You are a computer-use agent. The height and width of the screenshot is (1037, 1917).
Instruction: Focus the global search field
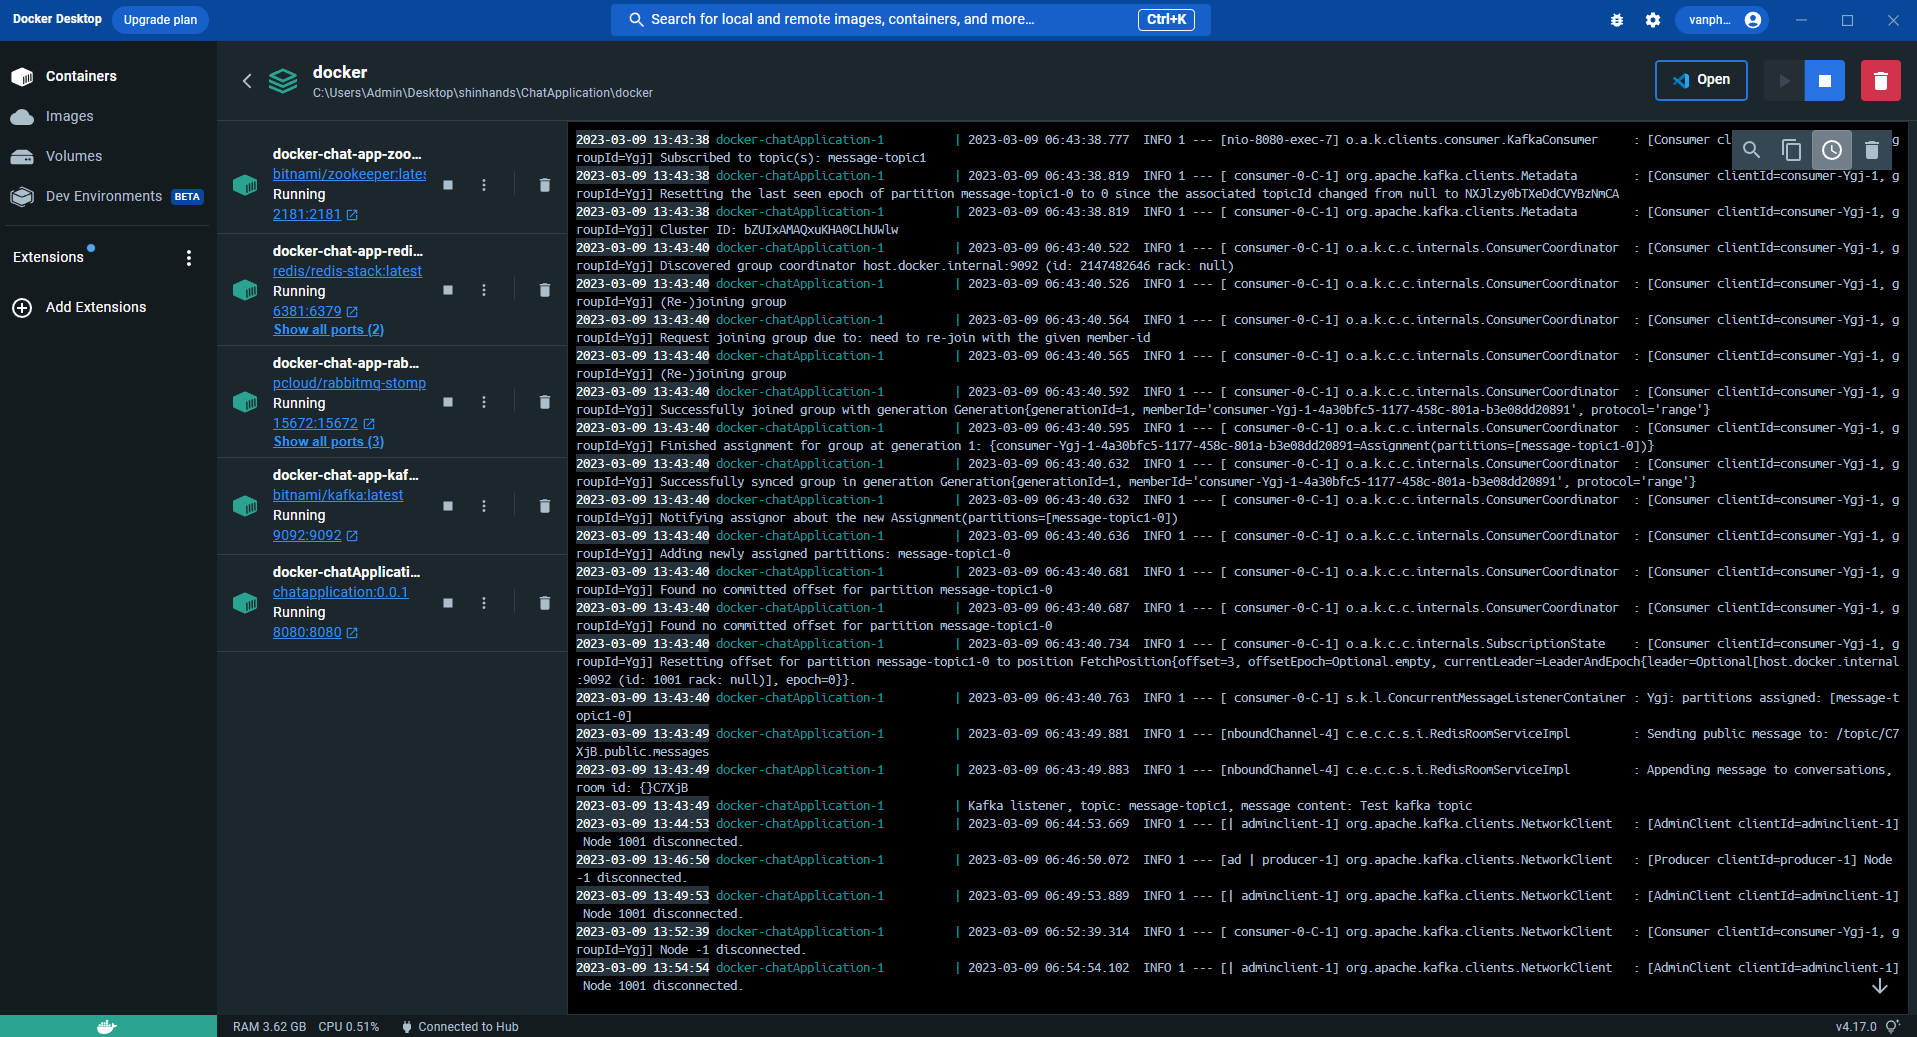coord(910,19)
